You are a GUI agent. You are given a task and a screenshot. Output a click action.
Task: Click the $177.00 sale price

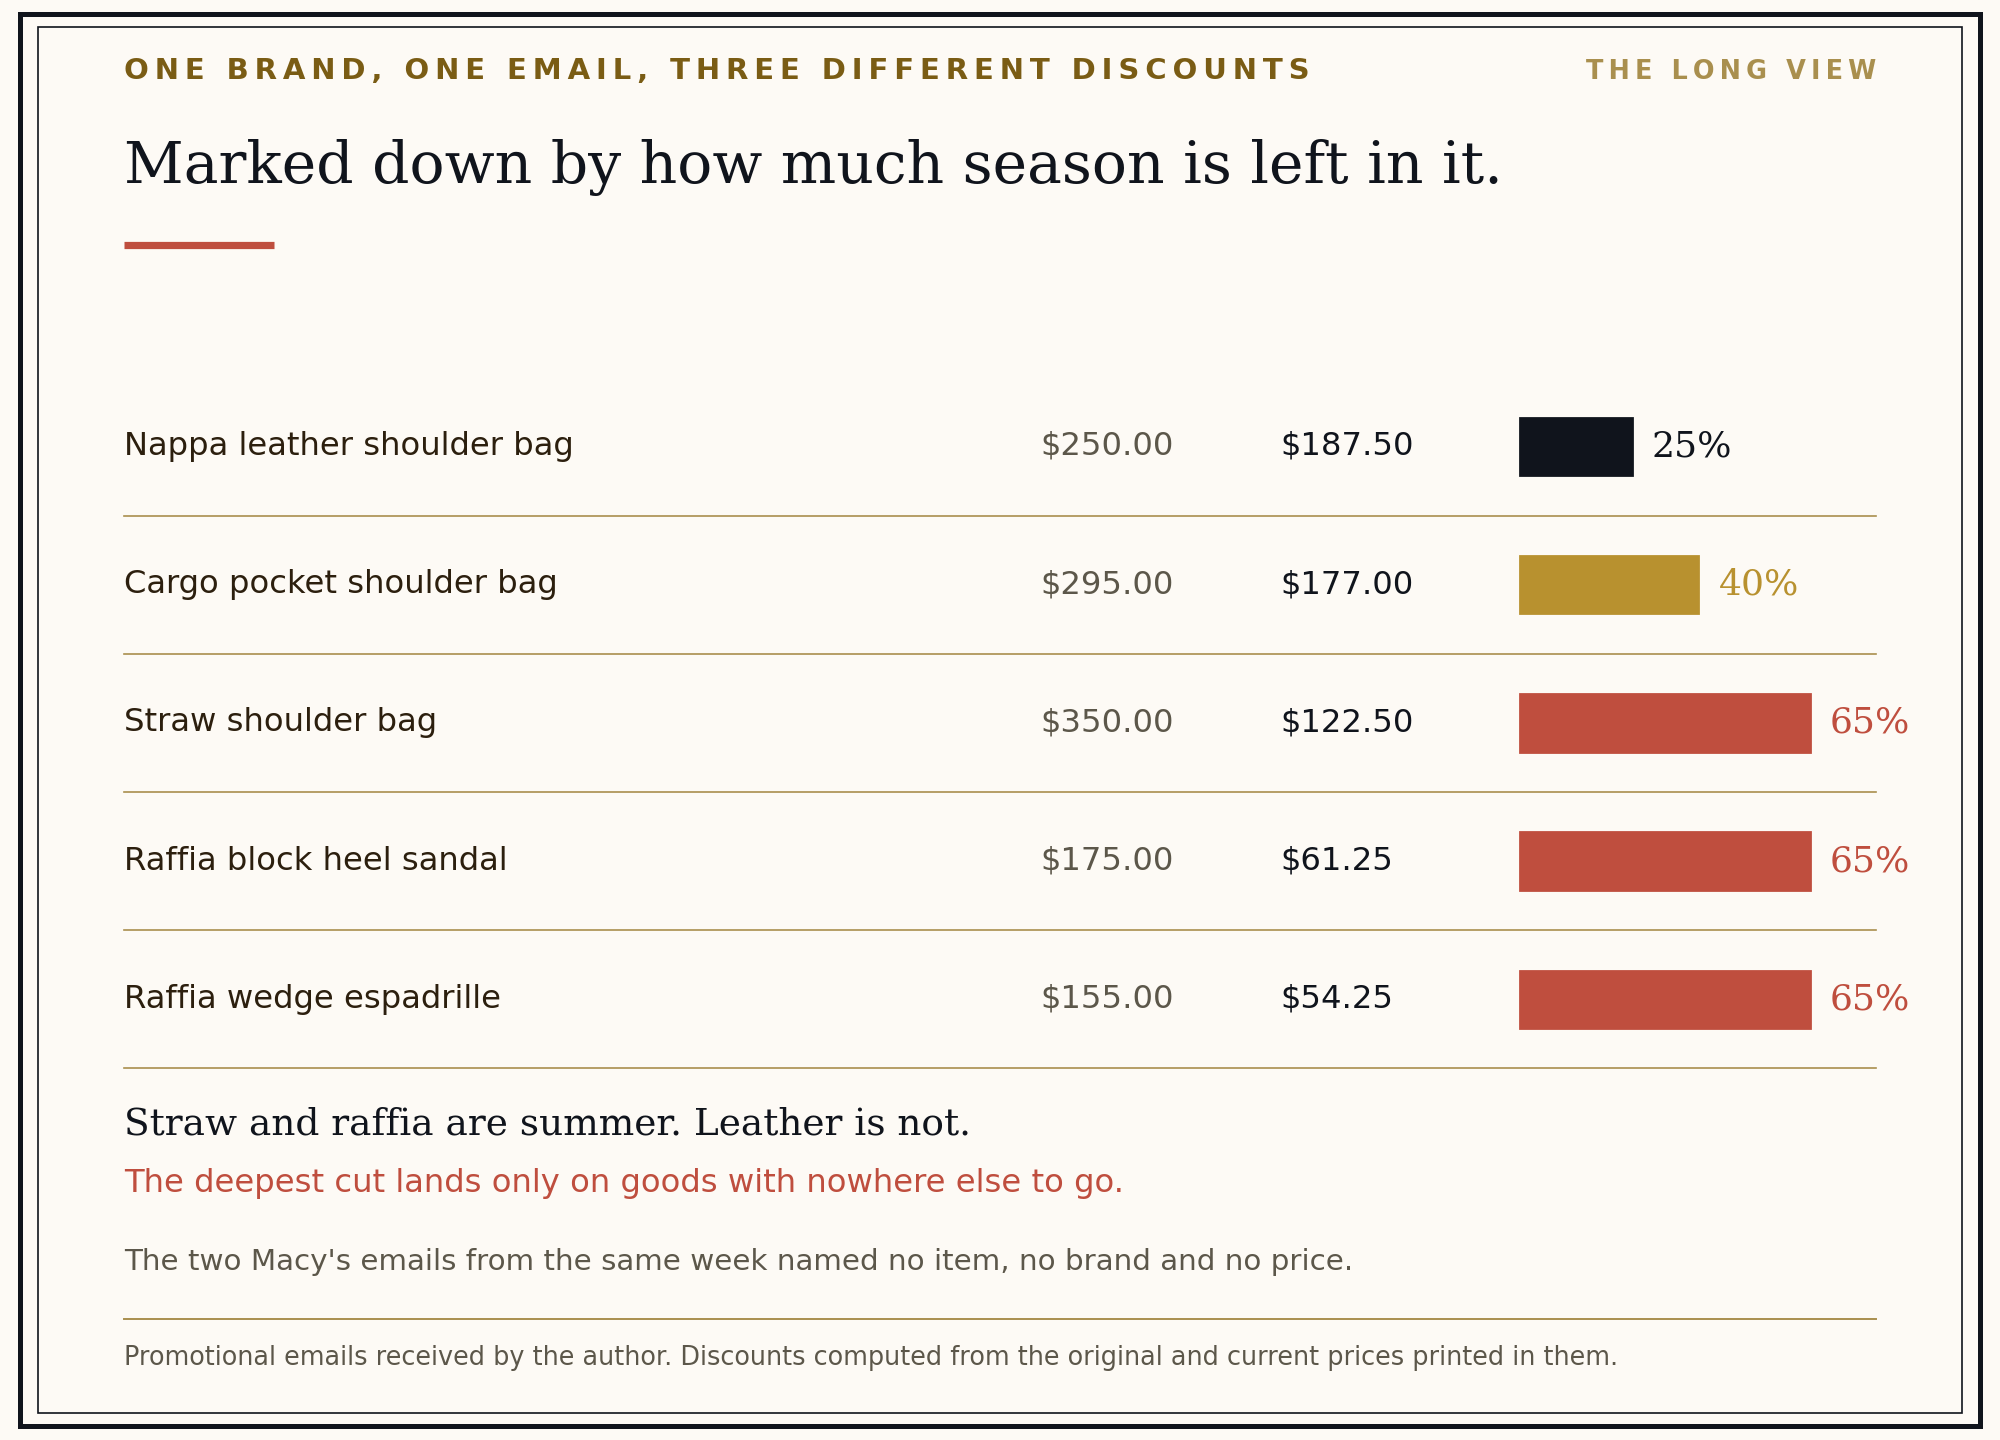coord(1347,584)
